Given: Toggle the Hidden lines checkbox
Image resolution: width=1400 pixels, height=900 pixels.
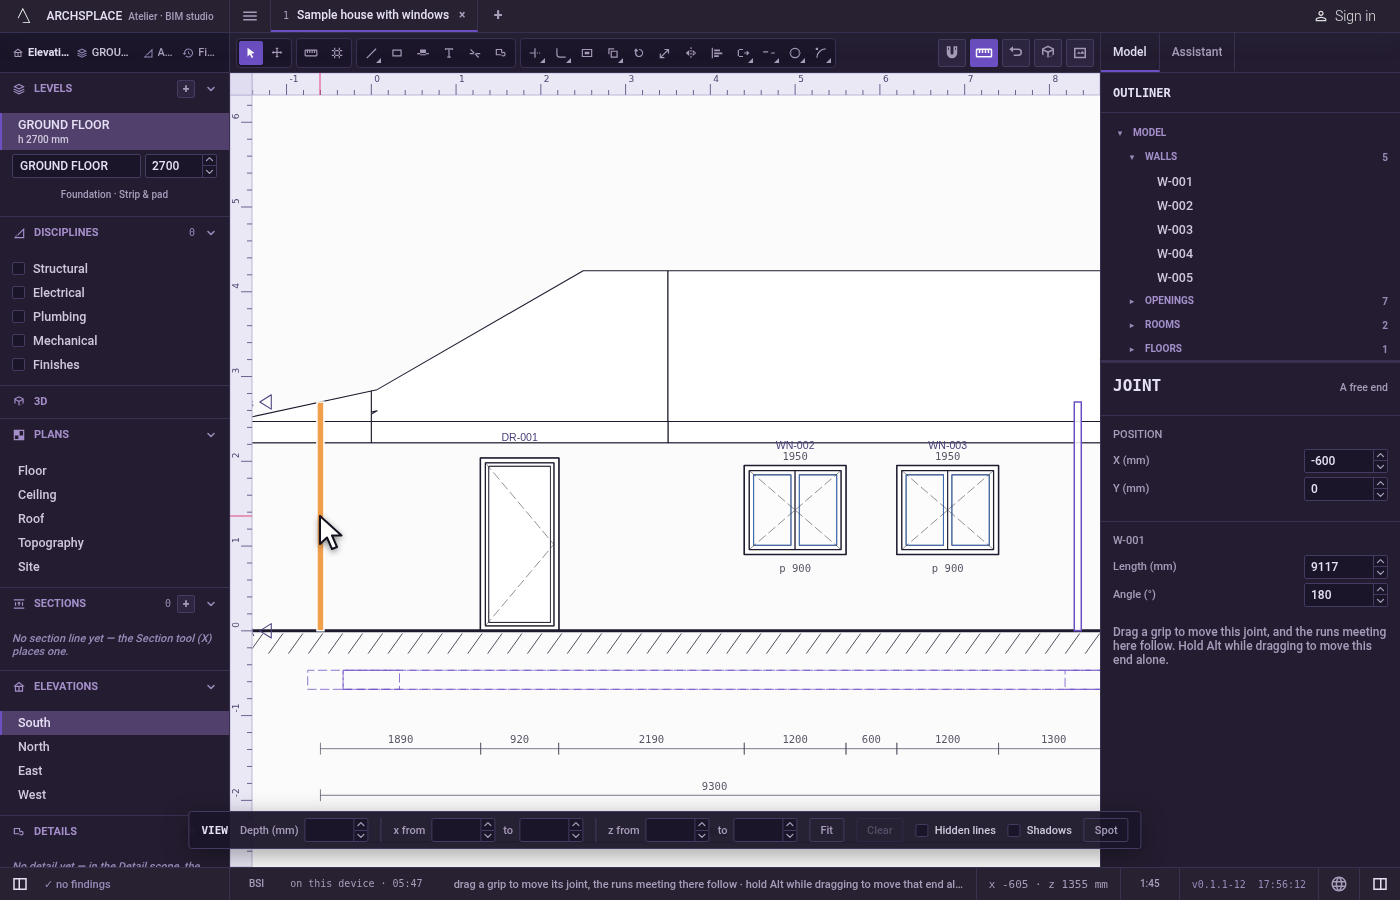Looking at the screenshot, I should [x=922, y=831].
